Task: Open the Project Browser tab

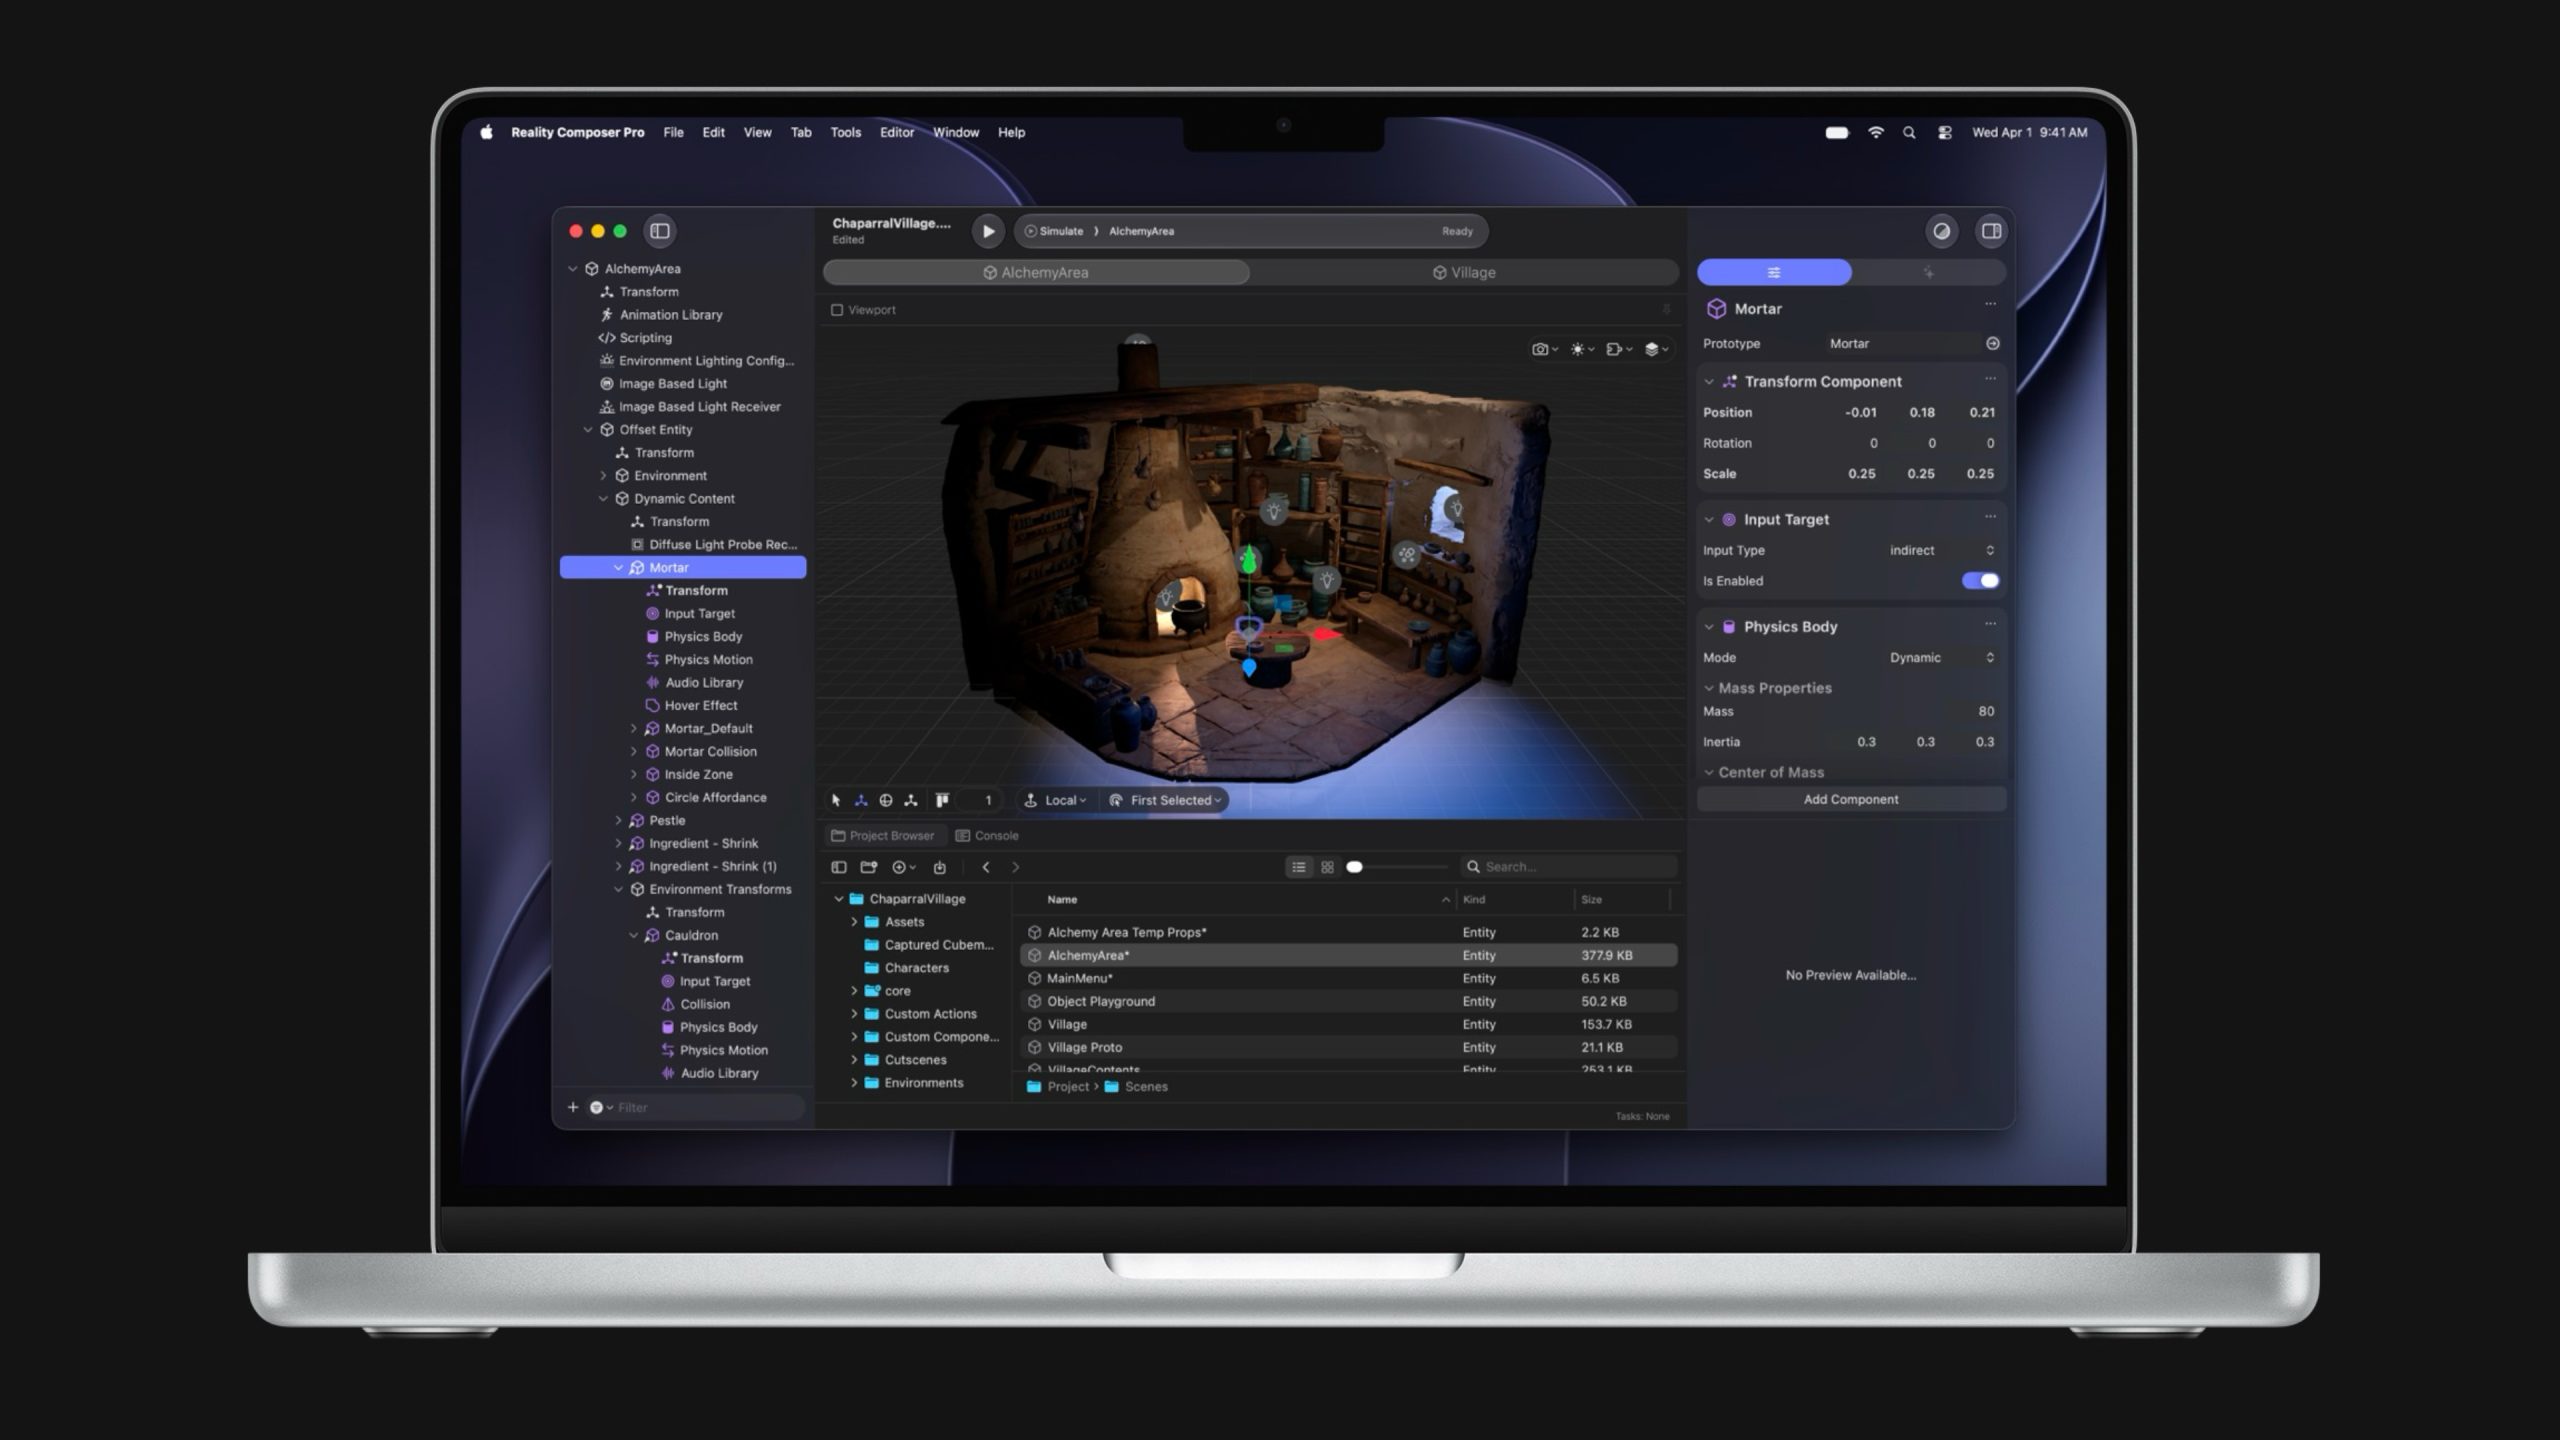Action: click(883, 836)
